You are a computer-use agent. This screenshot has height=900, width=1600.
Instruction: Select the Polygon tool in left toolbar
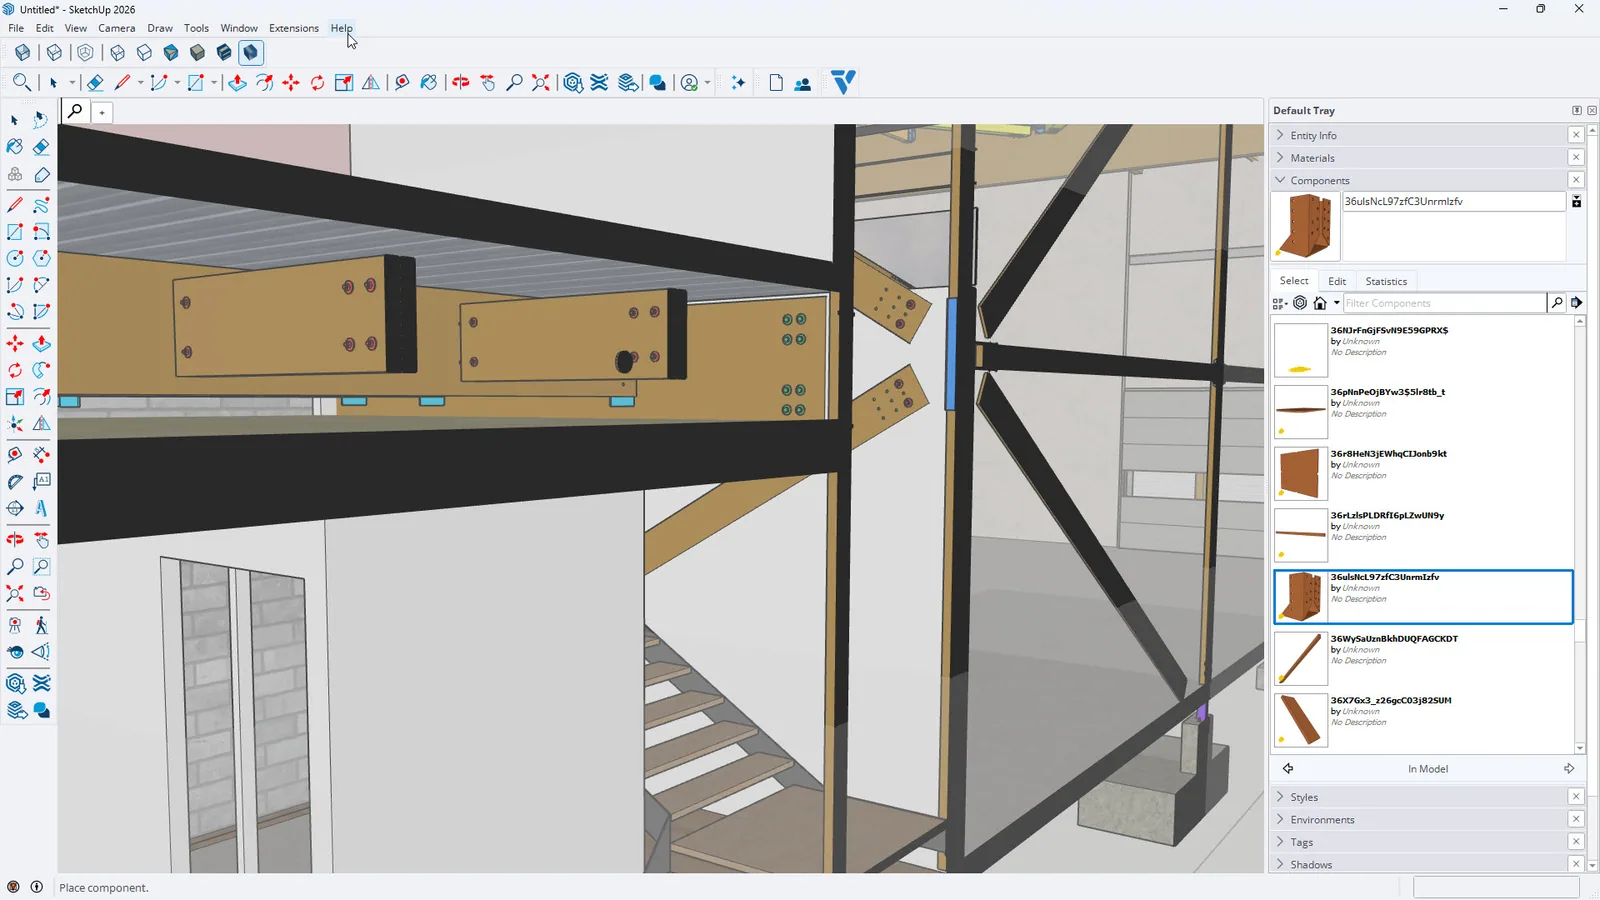[x=41, y=258]
